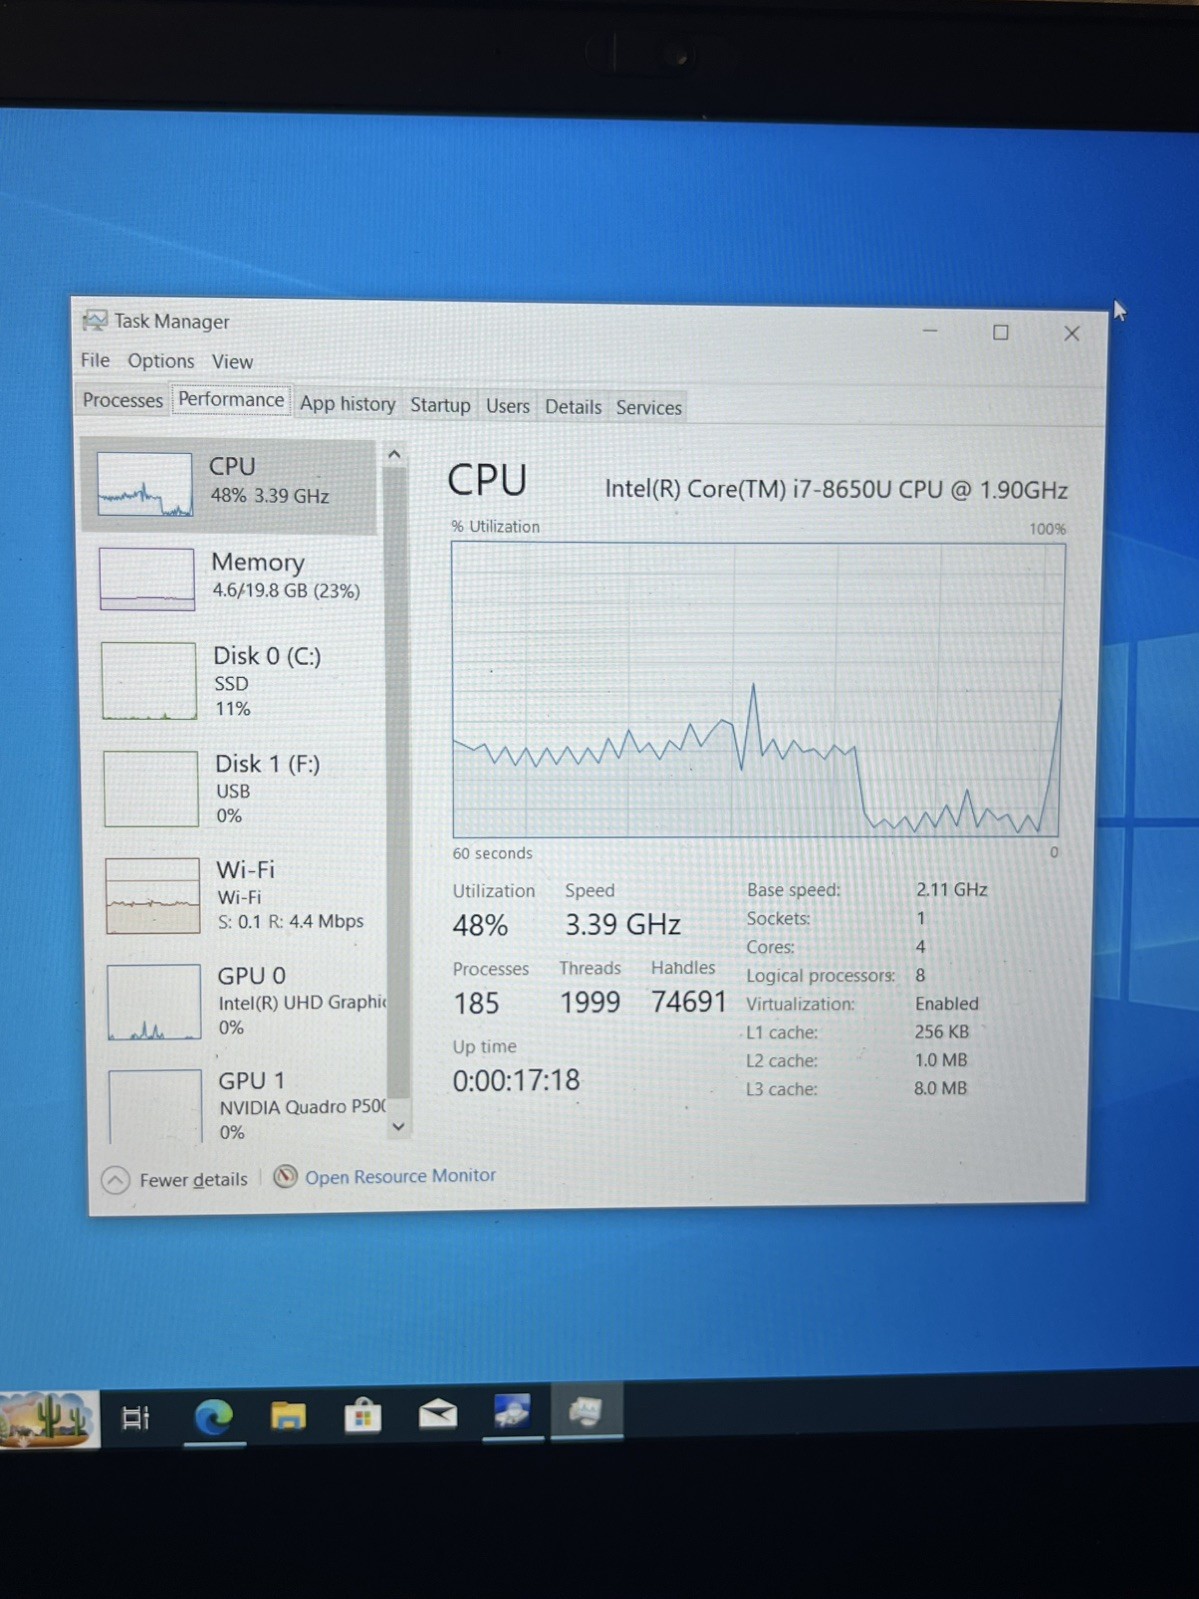Screen dimensions: 1199x1599
Task: Click the Virtualization Enabled value
Action: pos(946,1003)
